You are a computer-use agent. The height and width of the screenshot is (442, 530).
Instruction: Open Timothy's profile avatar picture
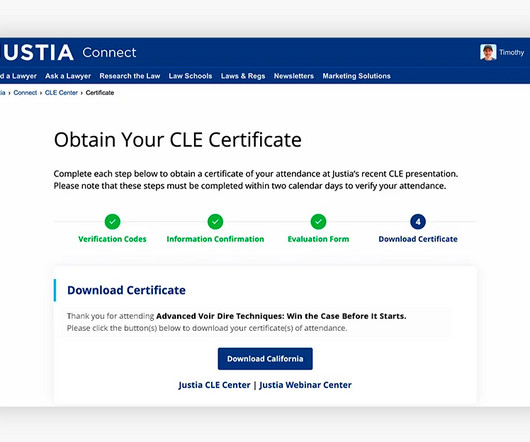coord(488,52)
